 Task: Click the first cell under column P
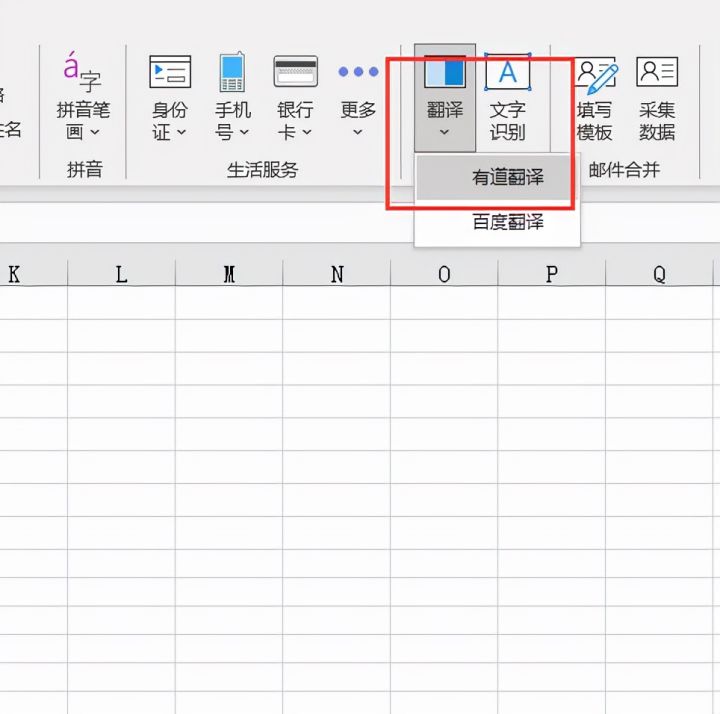[x=551, y=303]
